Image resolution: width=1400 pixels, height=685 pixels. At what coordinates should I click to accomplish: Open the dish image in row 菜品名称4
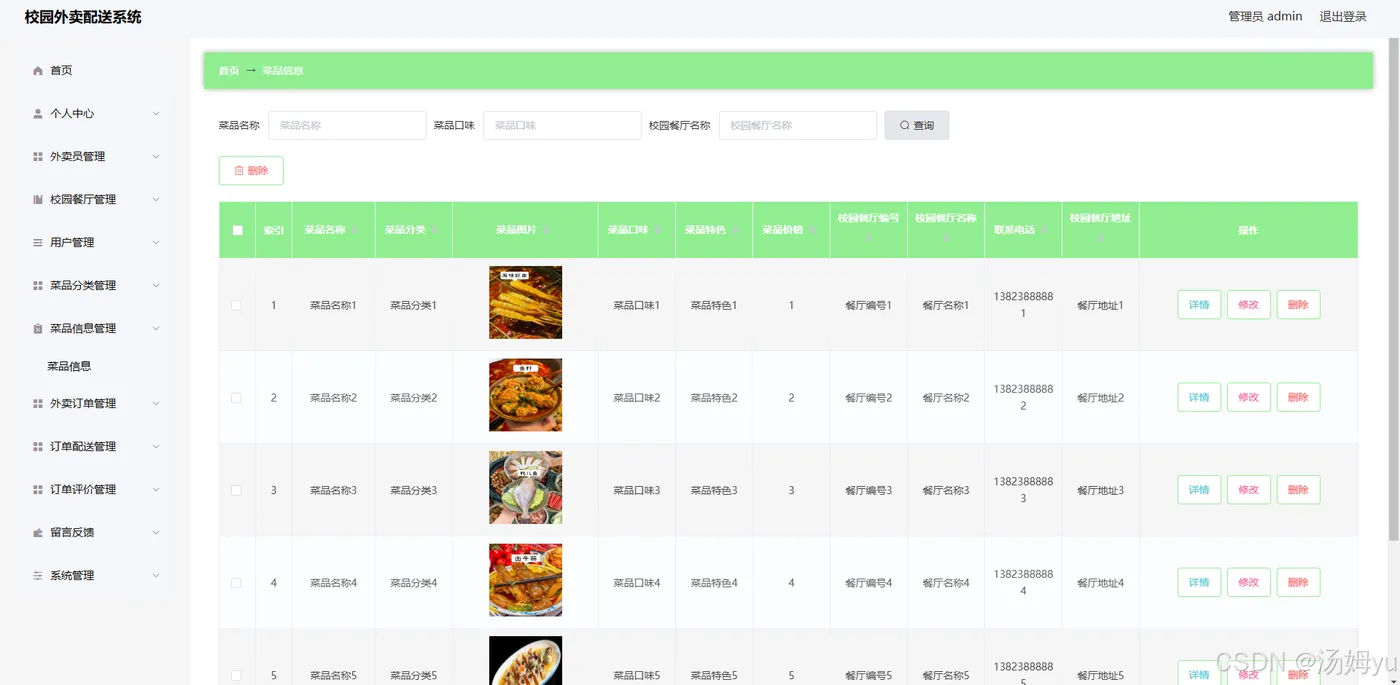(x=525, y=580)
